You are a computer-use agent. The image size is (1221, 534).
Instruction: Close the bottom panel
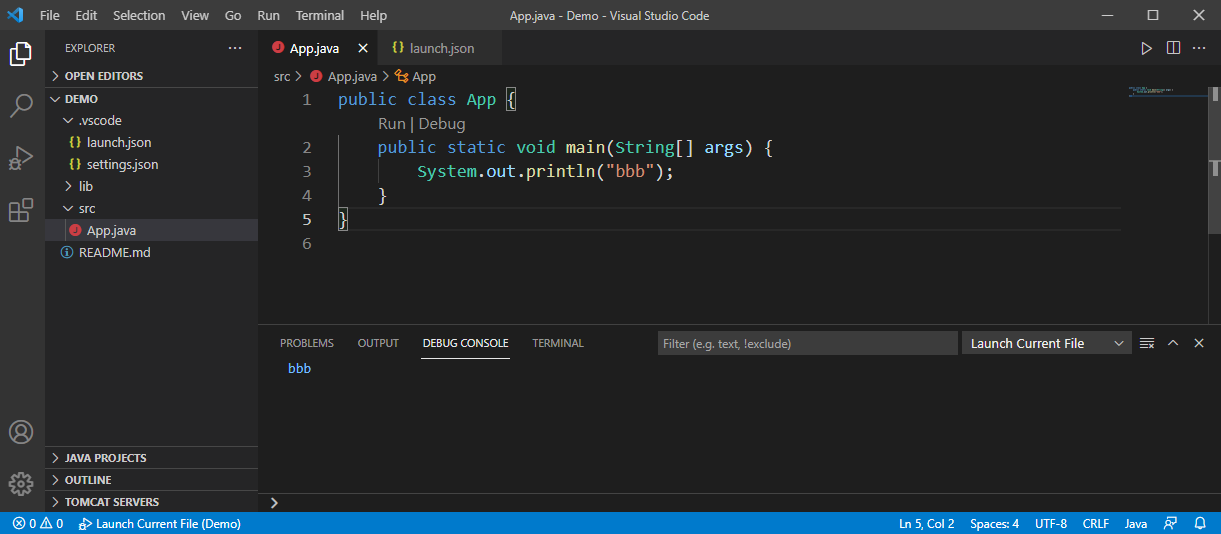tap(1199, 343)
